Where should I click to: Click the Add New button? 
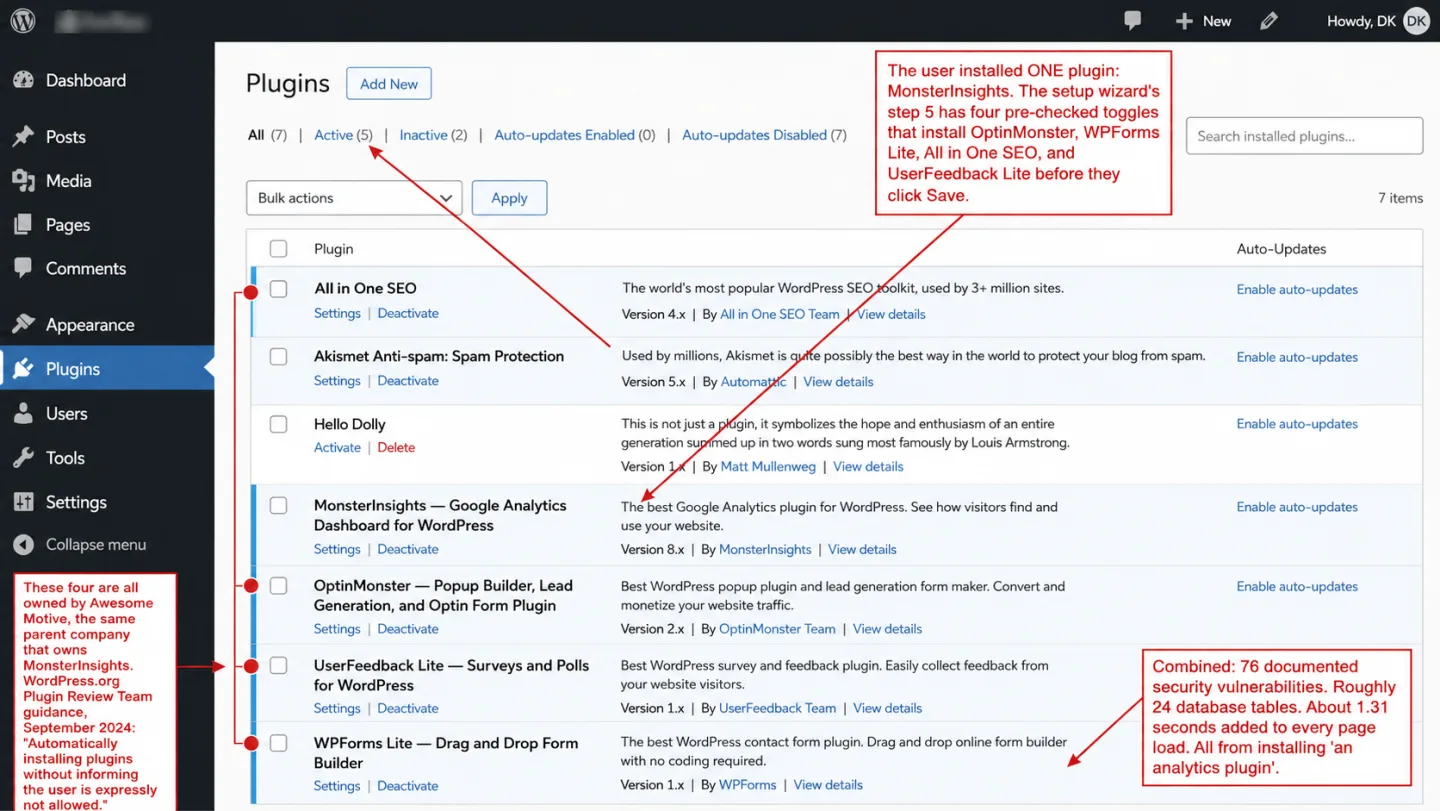pyautogui.click(x=389, y=84)
